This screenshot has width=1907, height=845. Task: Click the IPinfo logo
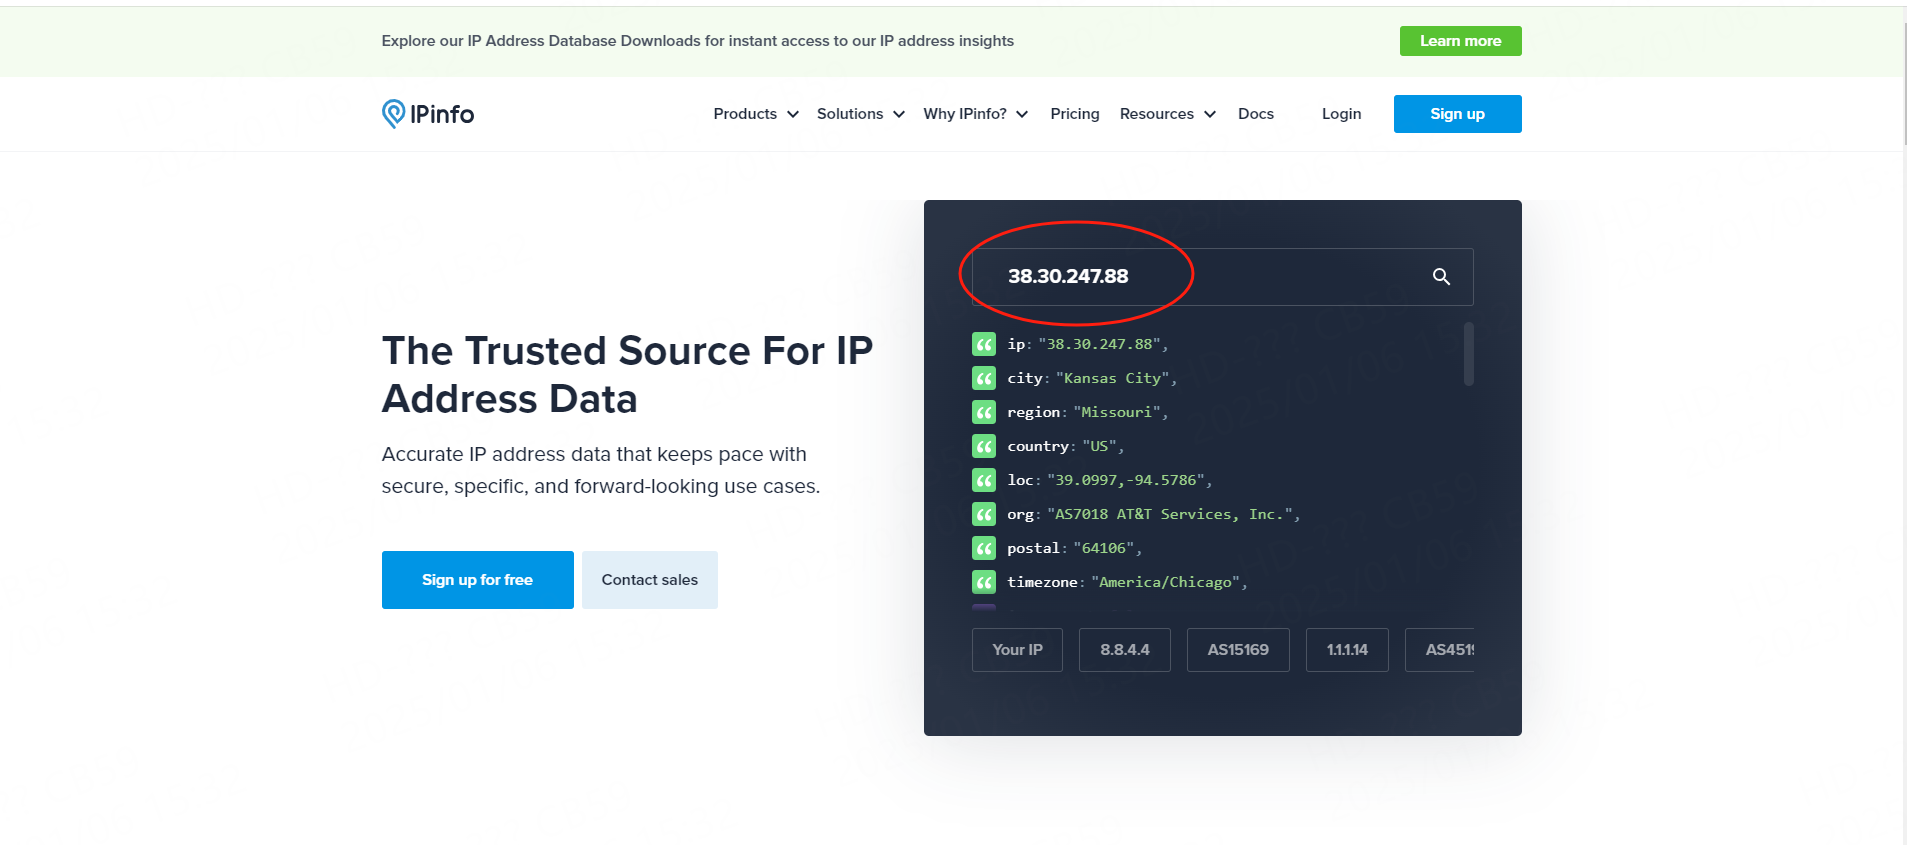coord(428,114)
